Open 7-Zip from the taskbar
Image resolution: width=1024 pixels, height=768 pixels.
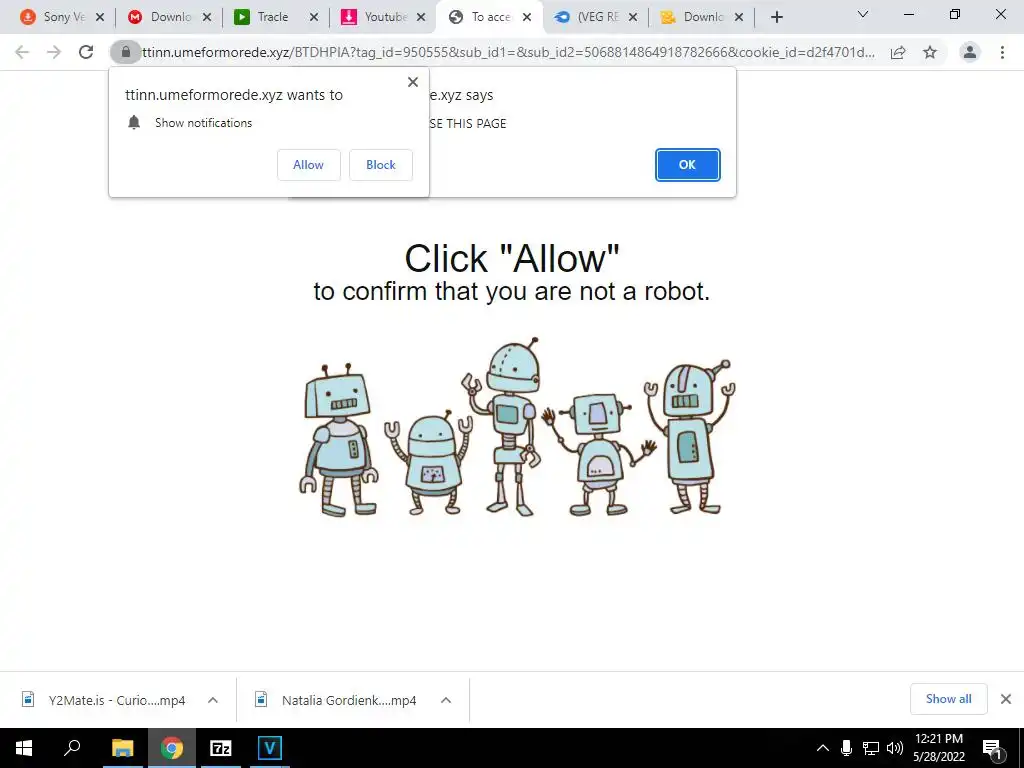[221, 748]
